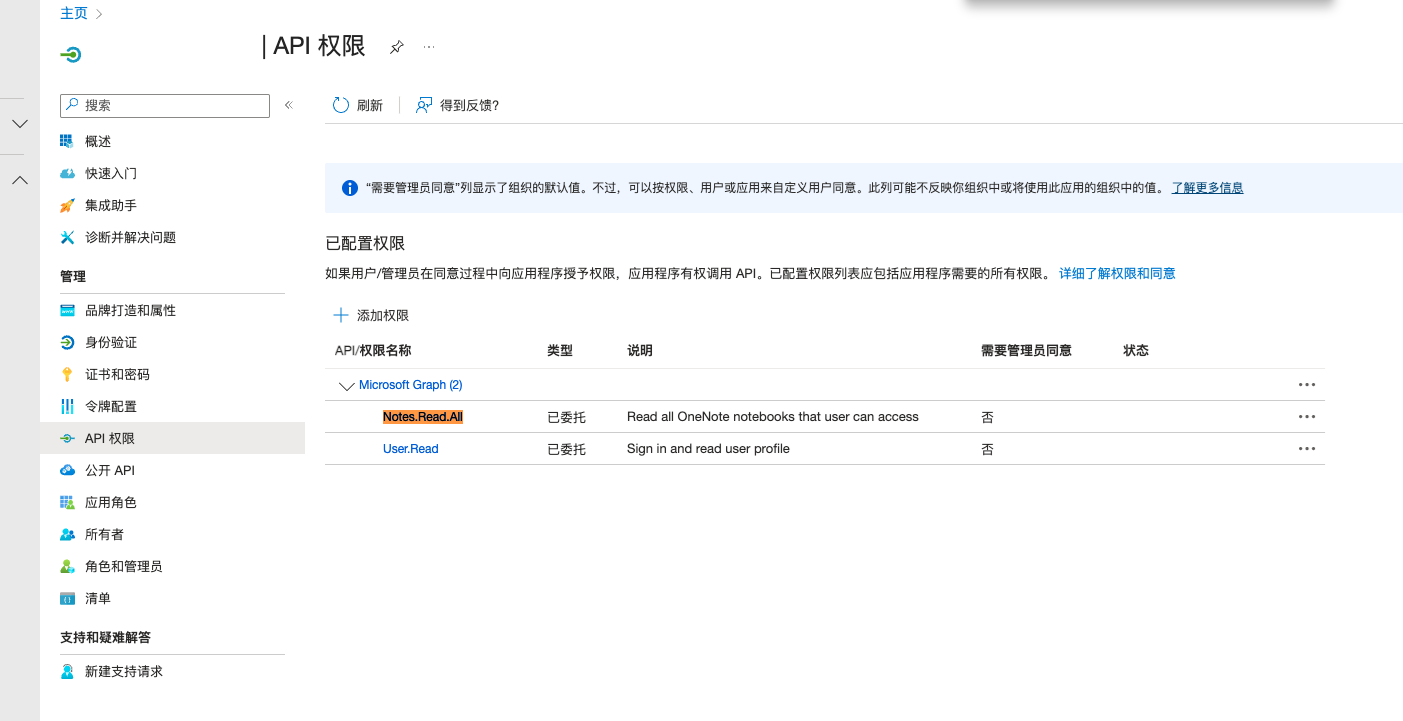Collapse the Microsoft Graph permissions group chevron
The height and width of the screenshot is (721, 1403).
point(347,385)
